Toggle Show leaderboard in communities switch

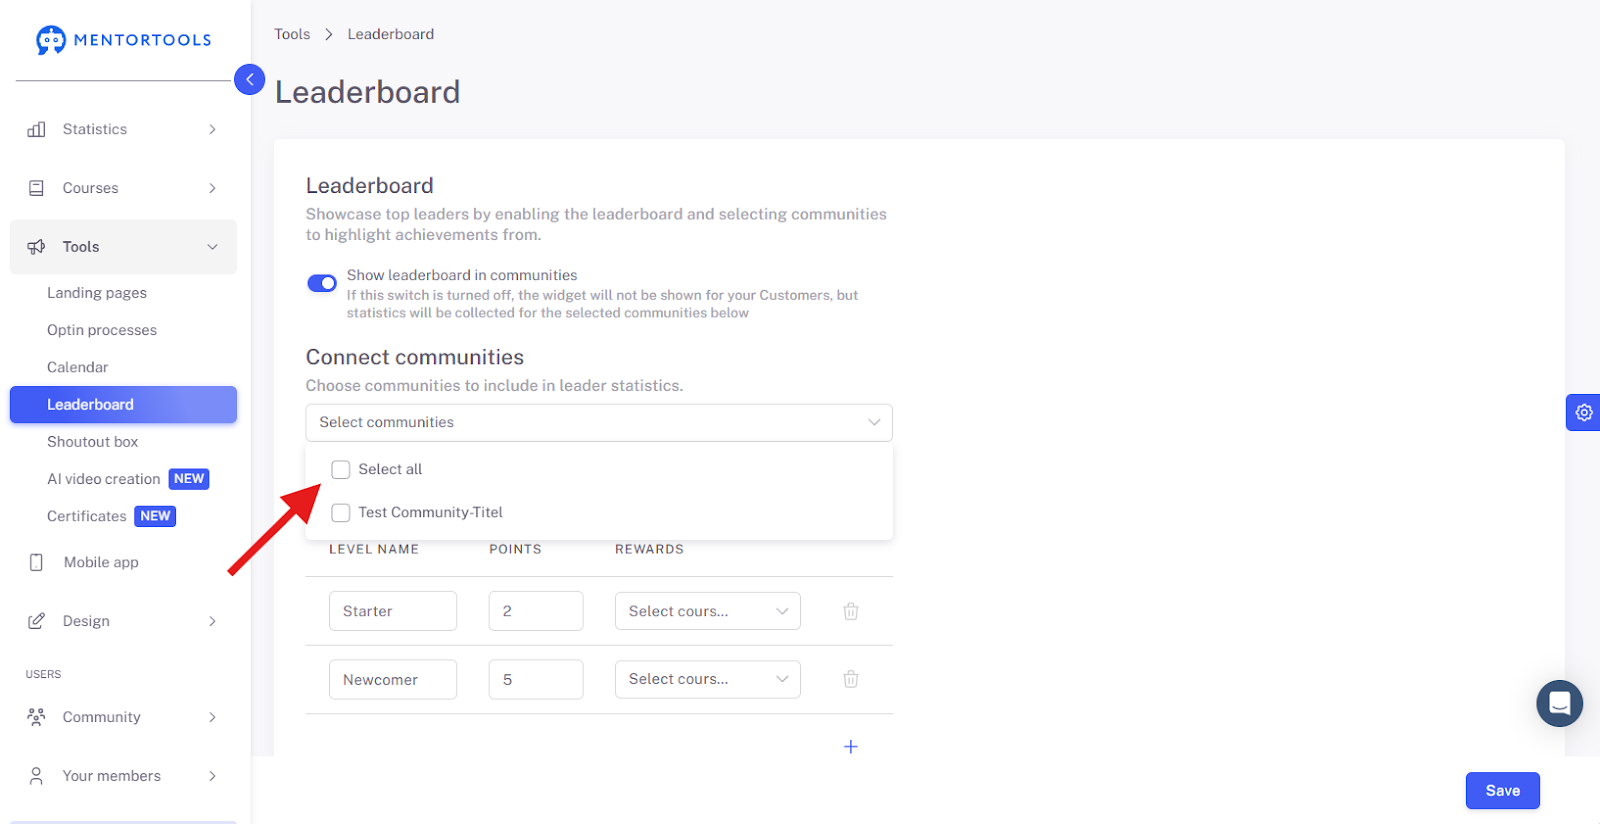pos(322,284)
